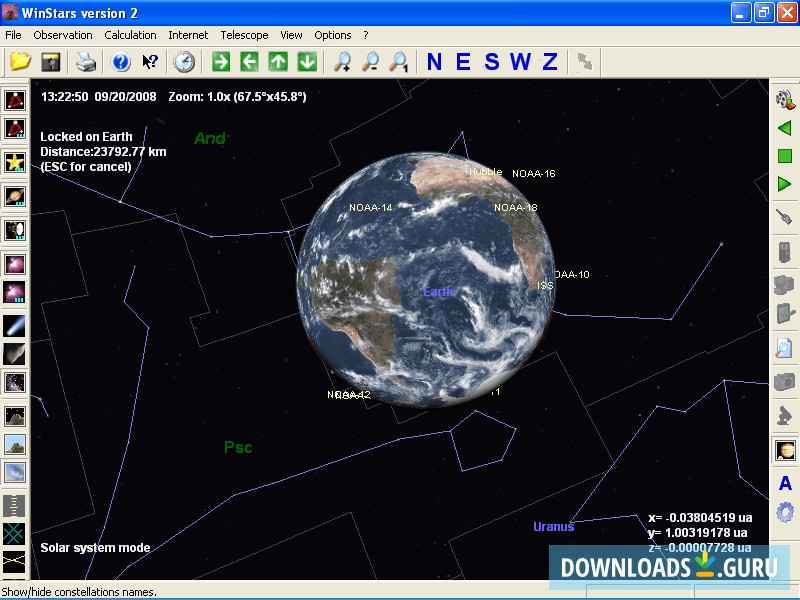800x600 pixels.
Task: Click the blue letter A font icon
Action: click(x=785, y=483)
